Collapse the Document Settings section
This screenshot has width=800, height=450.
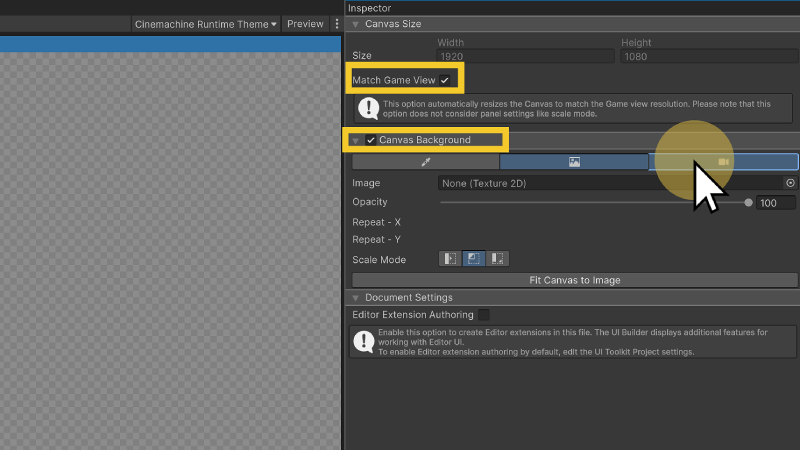point(356,298)
